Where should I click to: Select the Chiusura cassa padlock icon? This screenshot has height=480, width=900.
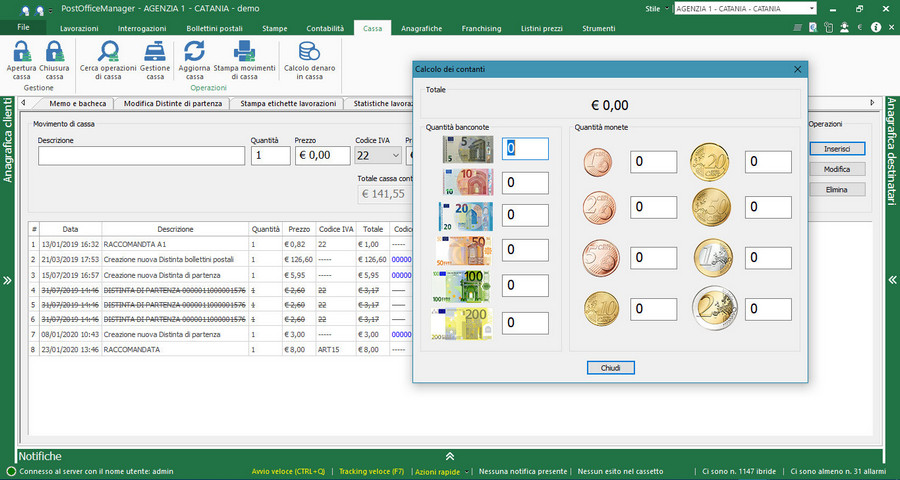(x=55, y=51)
